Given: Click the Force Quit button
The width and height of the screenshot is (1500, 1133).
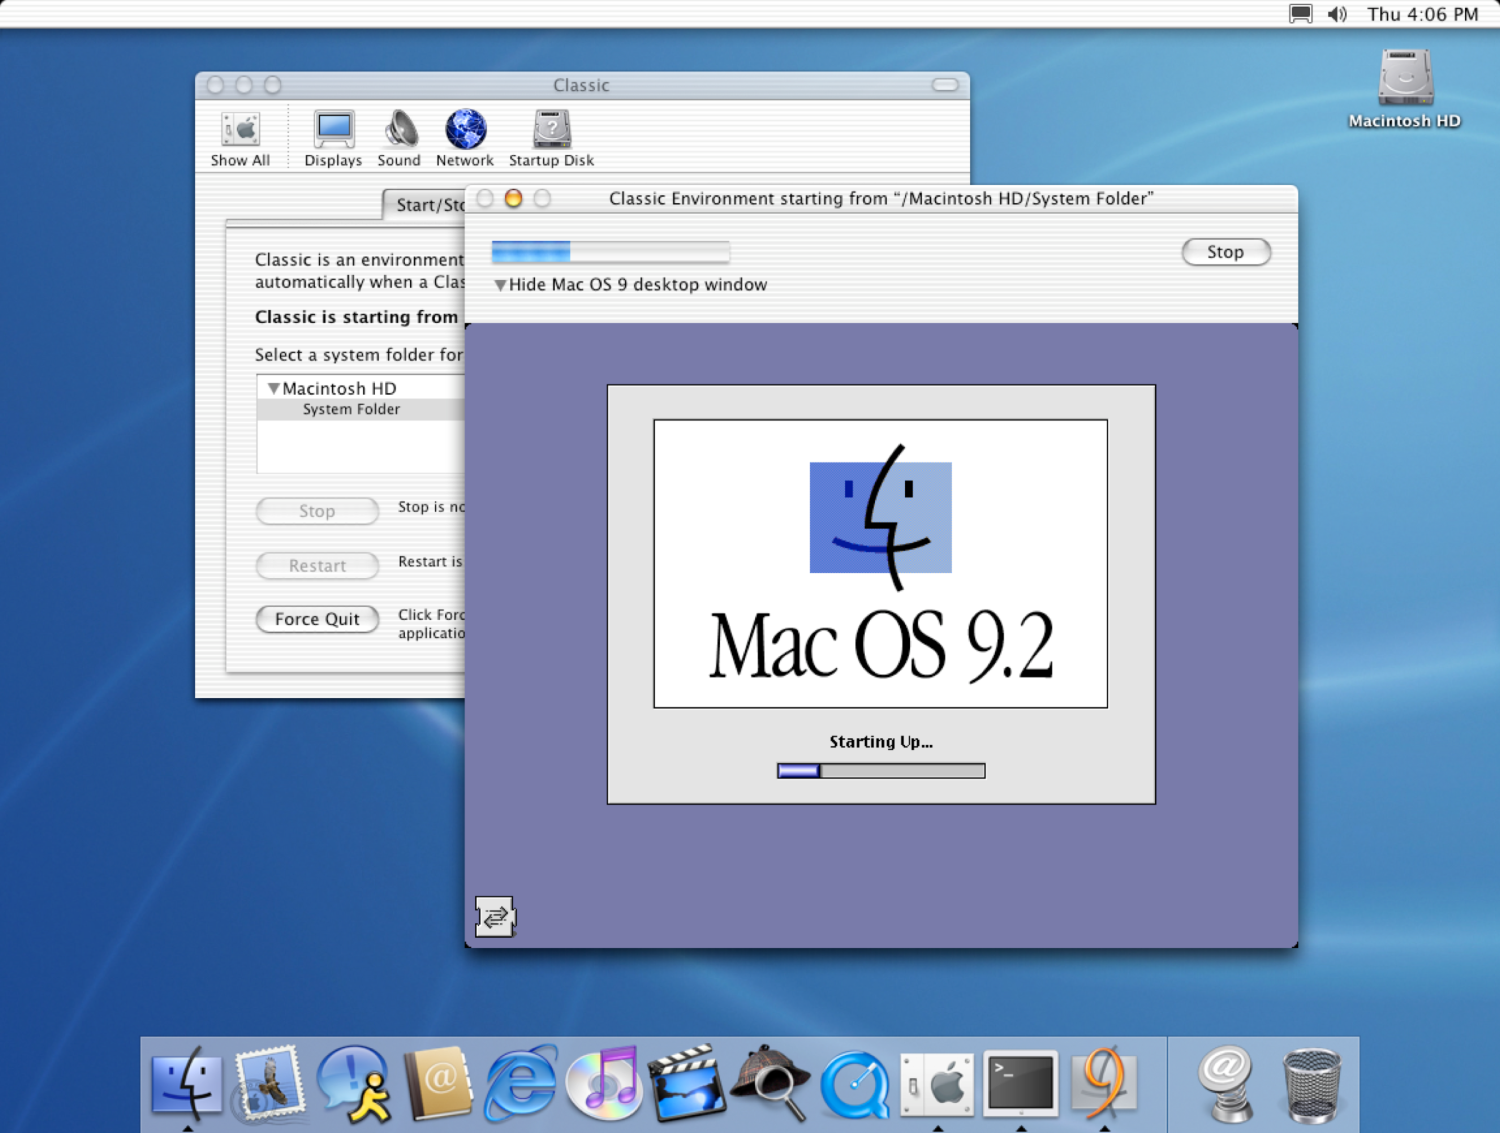Looking at the screenshot, I should coord(317,619).
